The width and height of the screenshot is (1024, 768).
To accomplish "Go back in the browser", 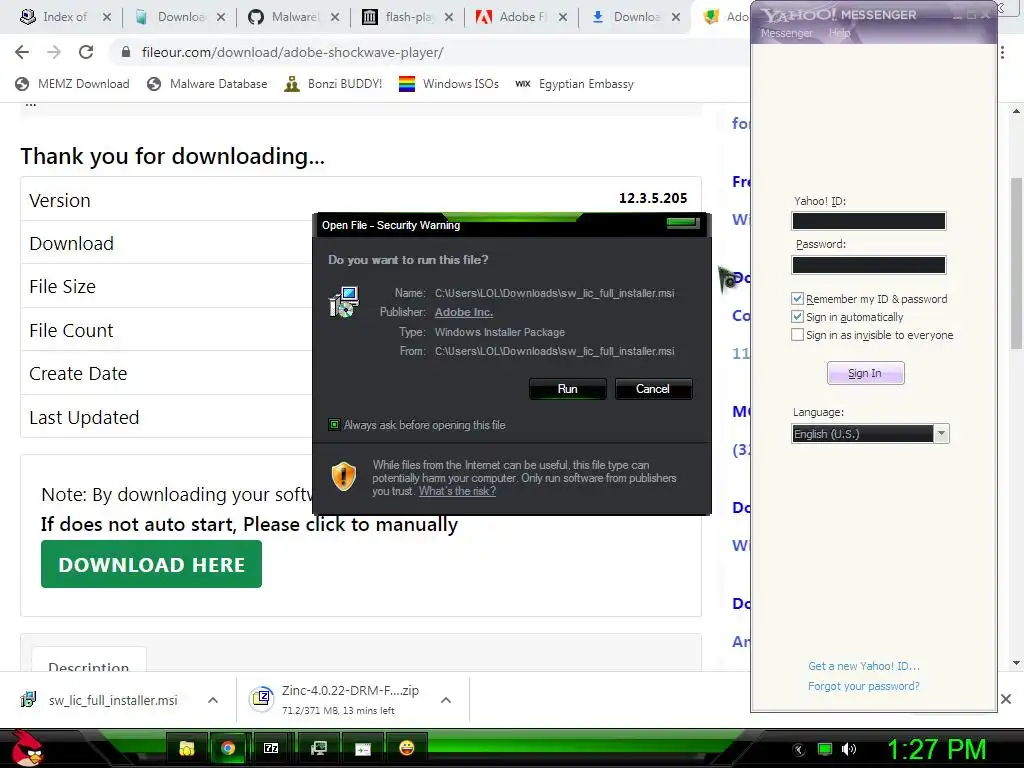I will [22, 52].
